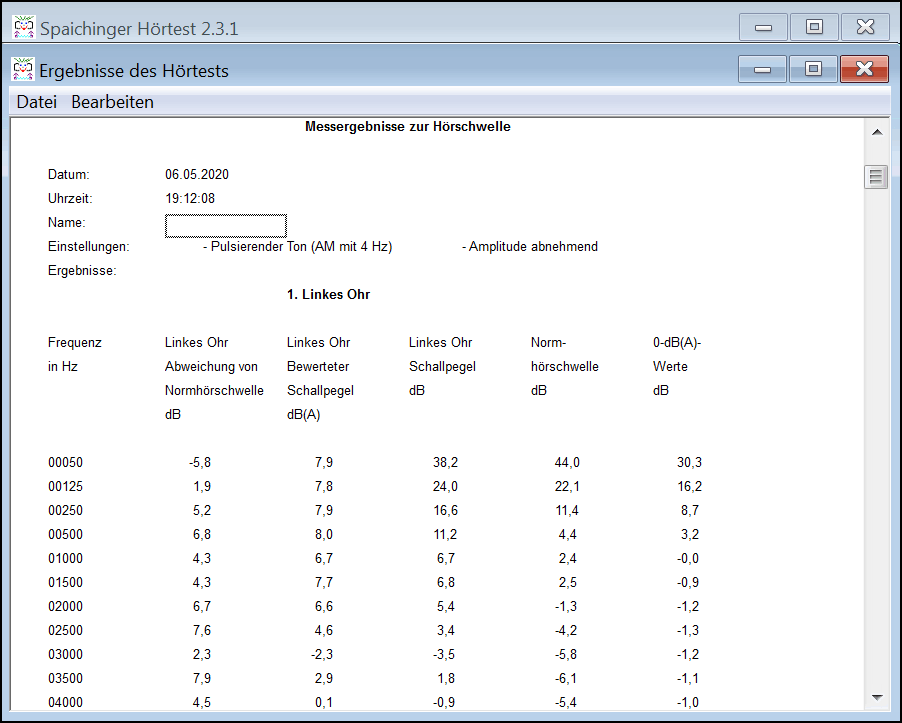Click the frequency row 01000

click(x=66, y=558)
